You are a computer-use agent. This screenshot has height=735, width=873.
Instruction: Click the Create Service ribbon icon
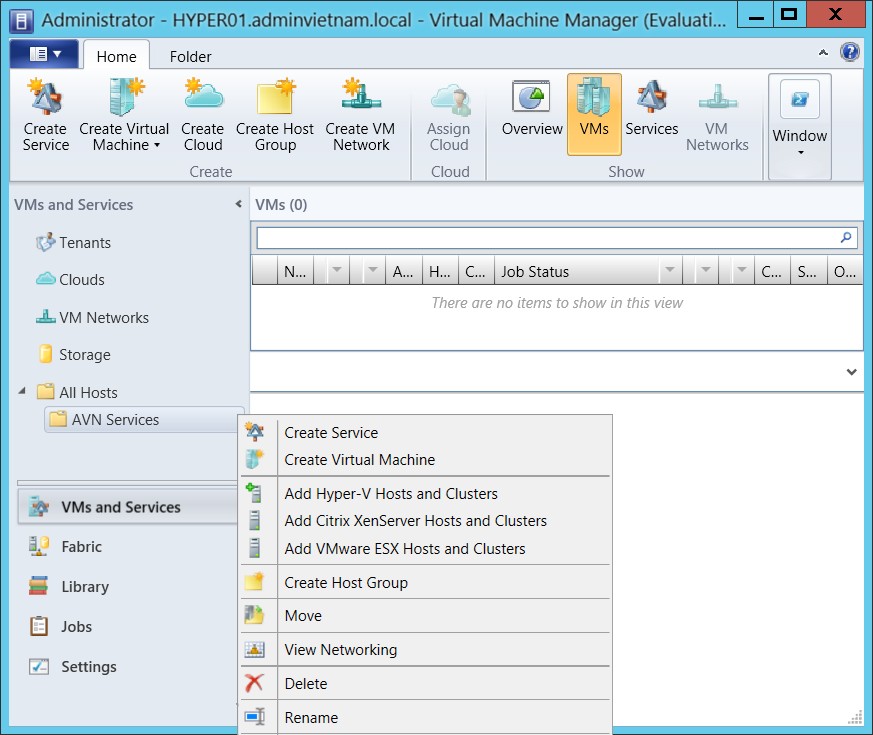(x=46, y=115)
